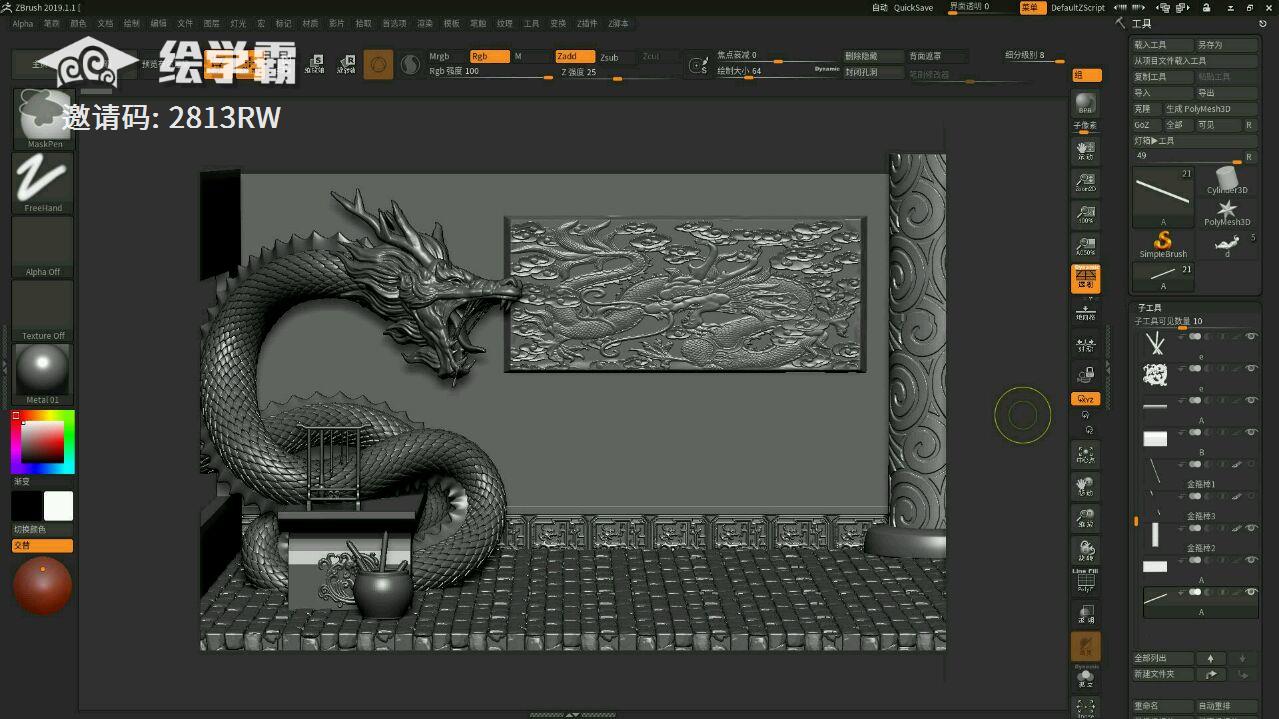This screenshot has width=1279, height=719.
Task: Enable the Mrgb mode button
Action: (446, 56)
